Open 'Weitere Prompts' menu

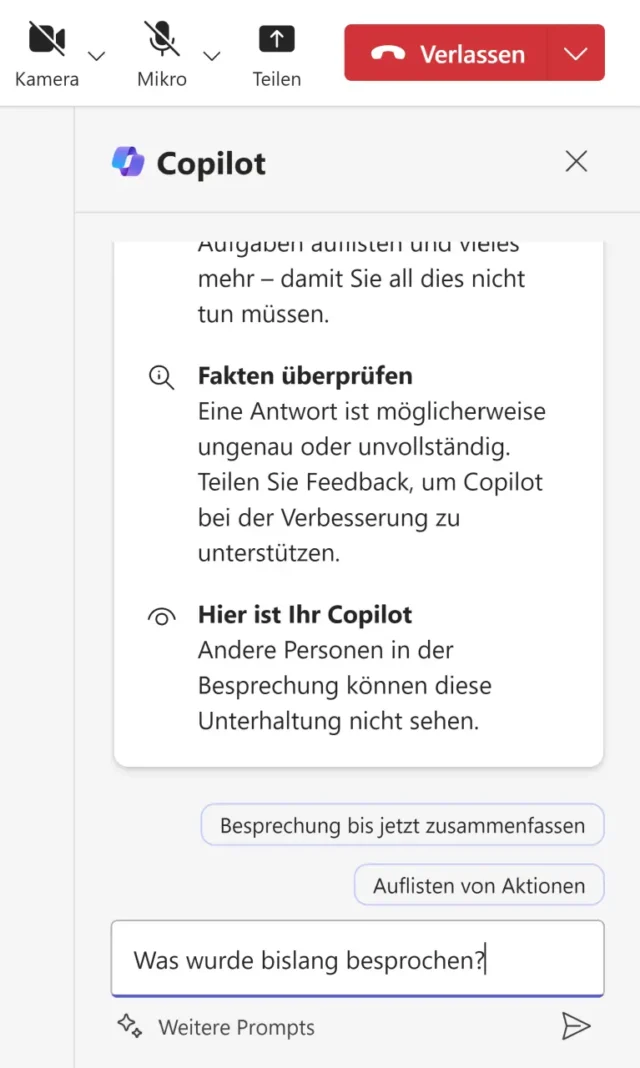[x=236, y=1027]
